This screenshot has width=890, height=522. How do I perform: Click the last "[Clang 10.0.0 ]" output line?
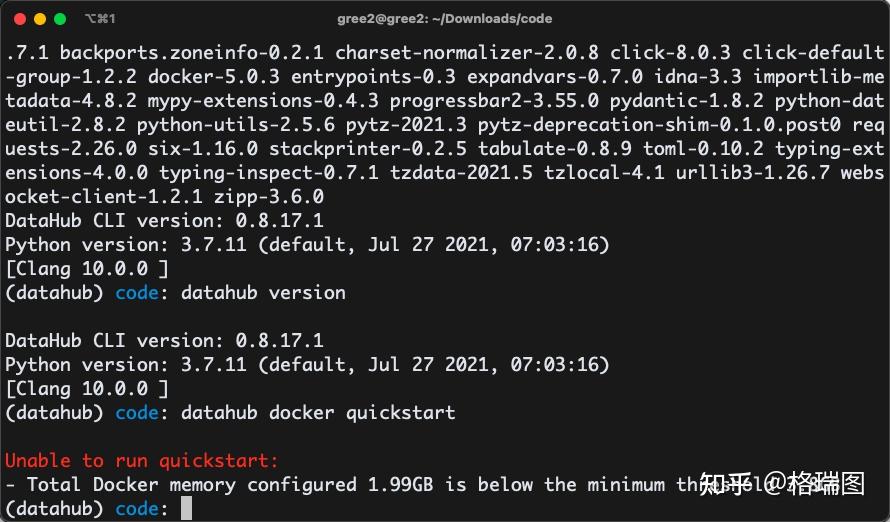(x=87, y=389)
